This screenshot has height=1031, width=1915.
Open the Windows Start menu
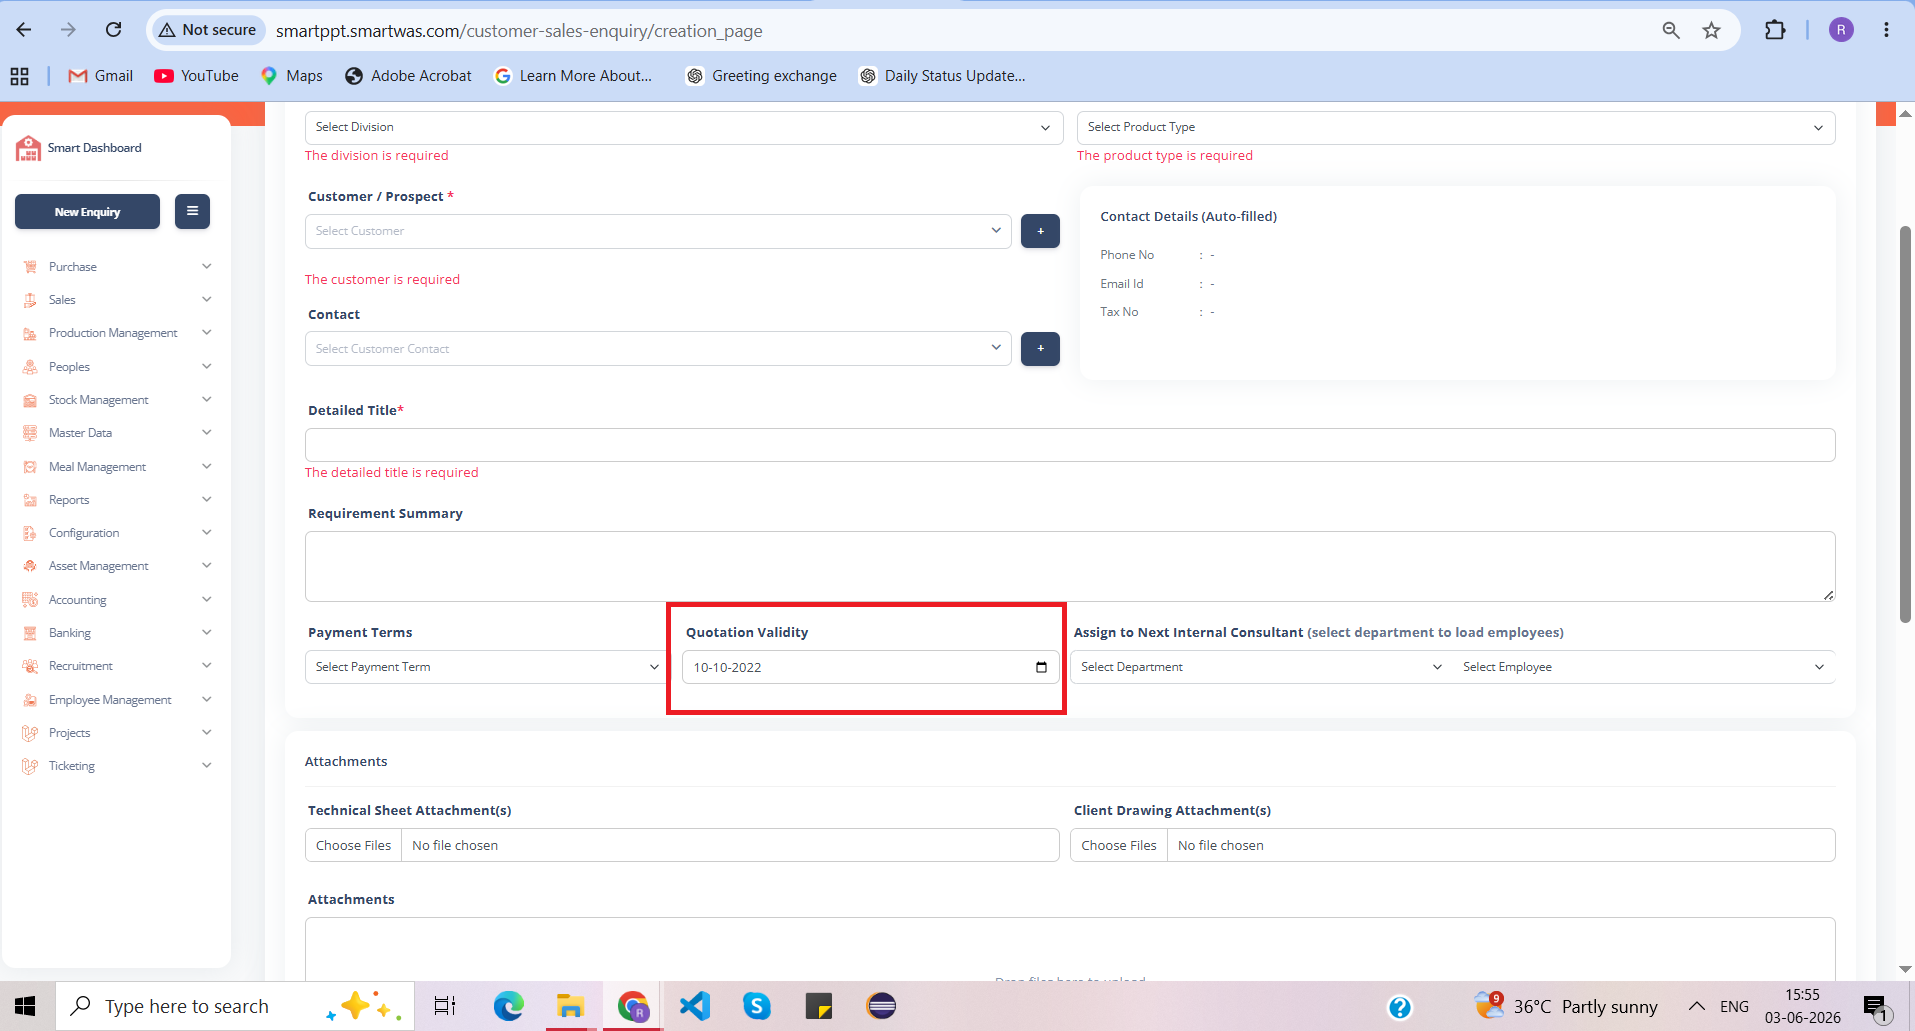26,1006
